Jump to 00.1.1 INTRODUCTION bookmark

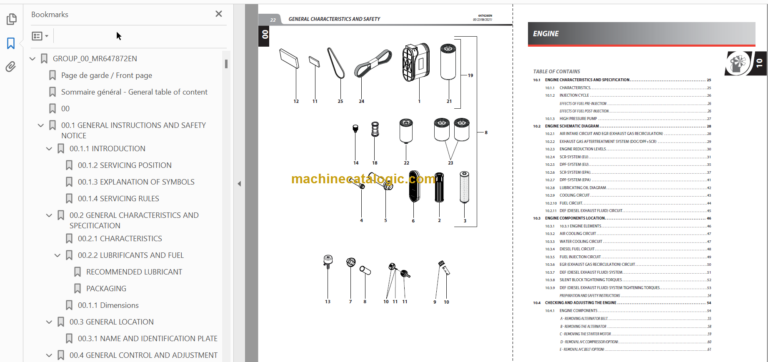click(107, 149)
